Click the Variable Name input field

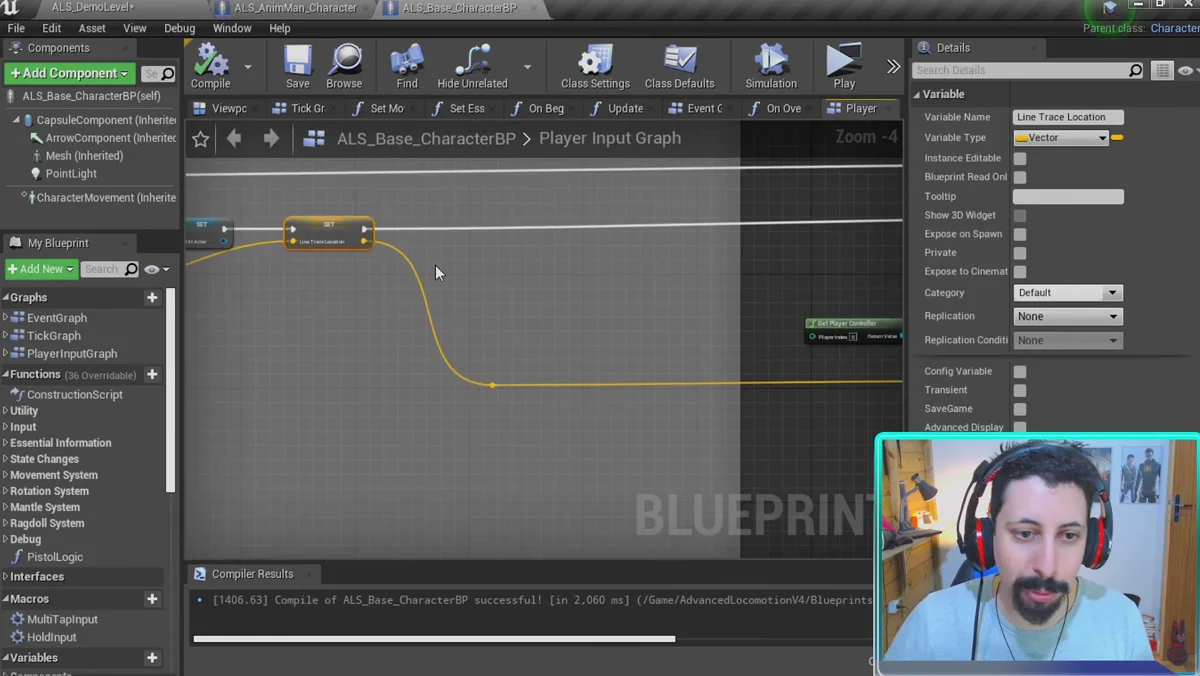coord(1068,117)
